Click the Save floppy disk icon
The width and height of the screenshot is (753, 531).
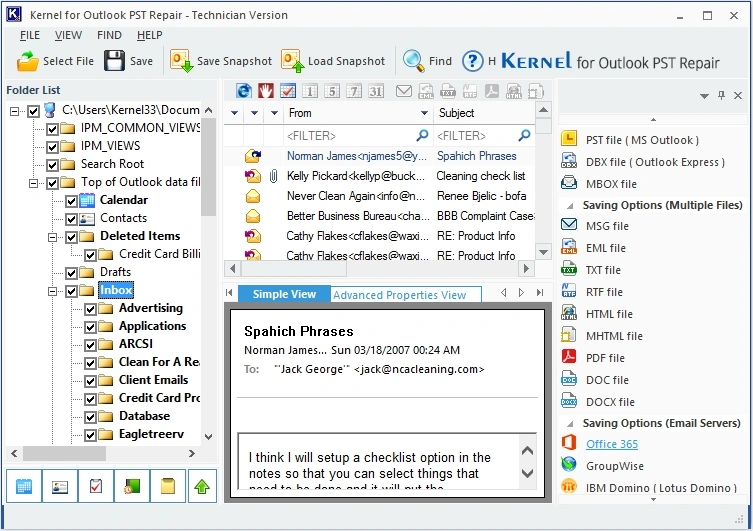[x=114, y=61]
